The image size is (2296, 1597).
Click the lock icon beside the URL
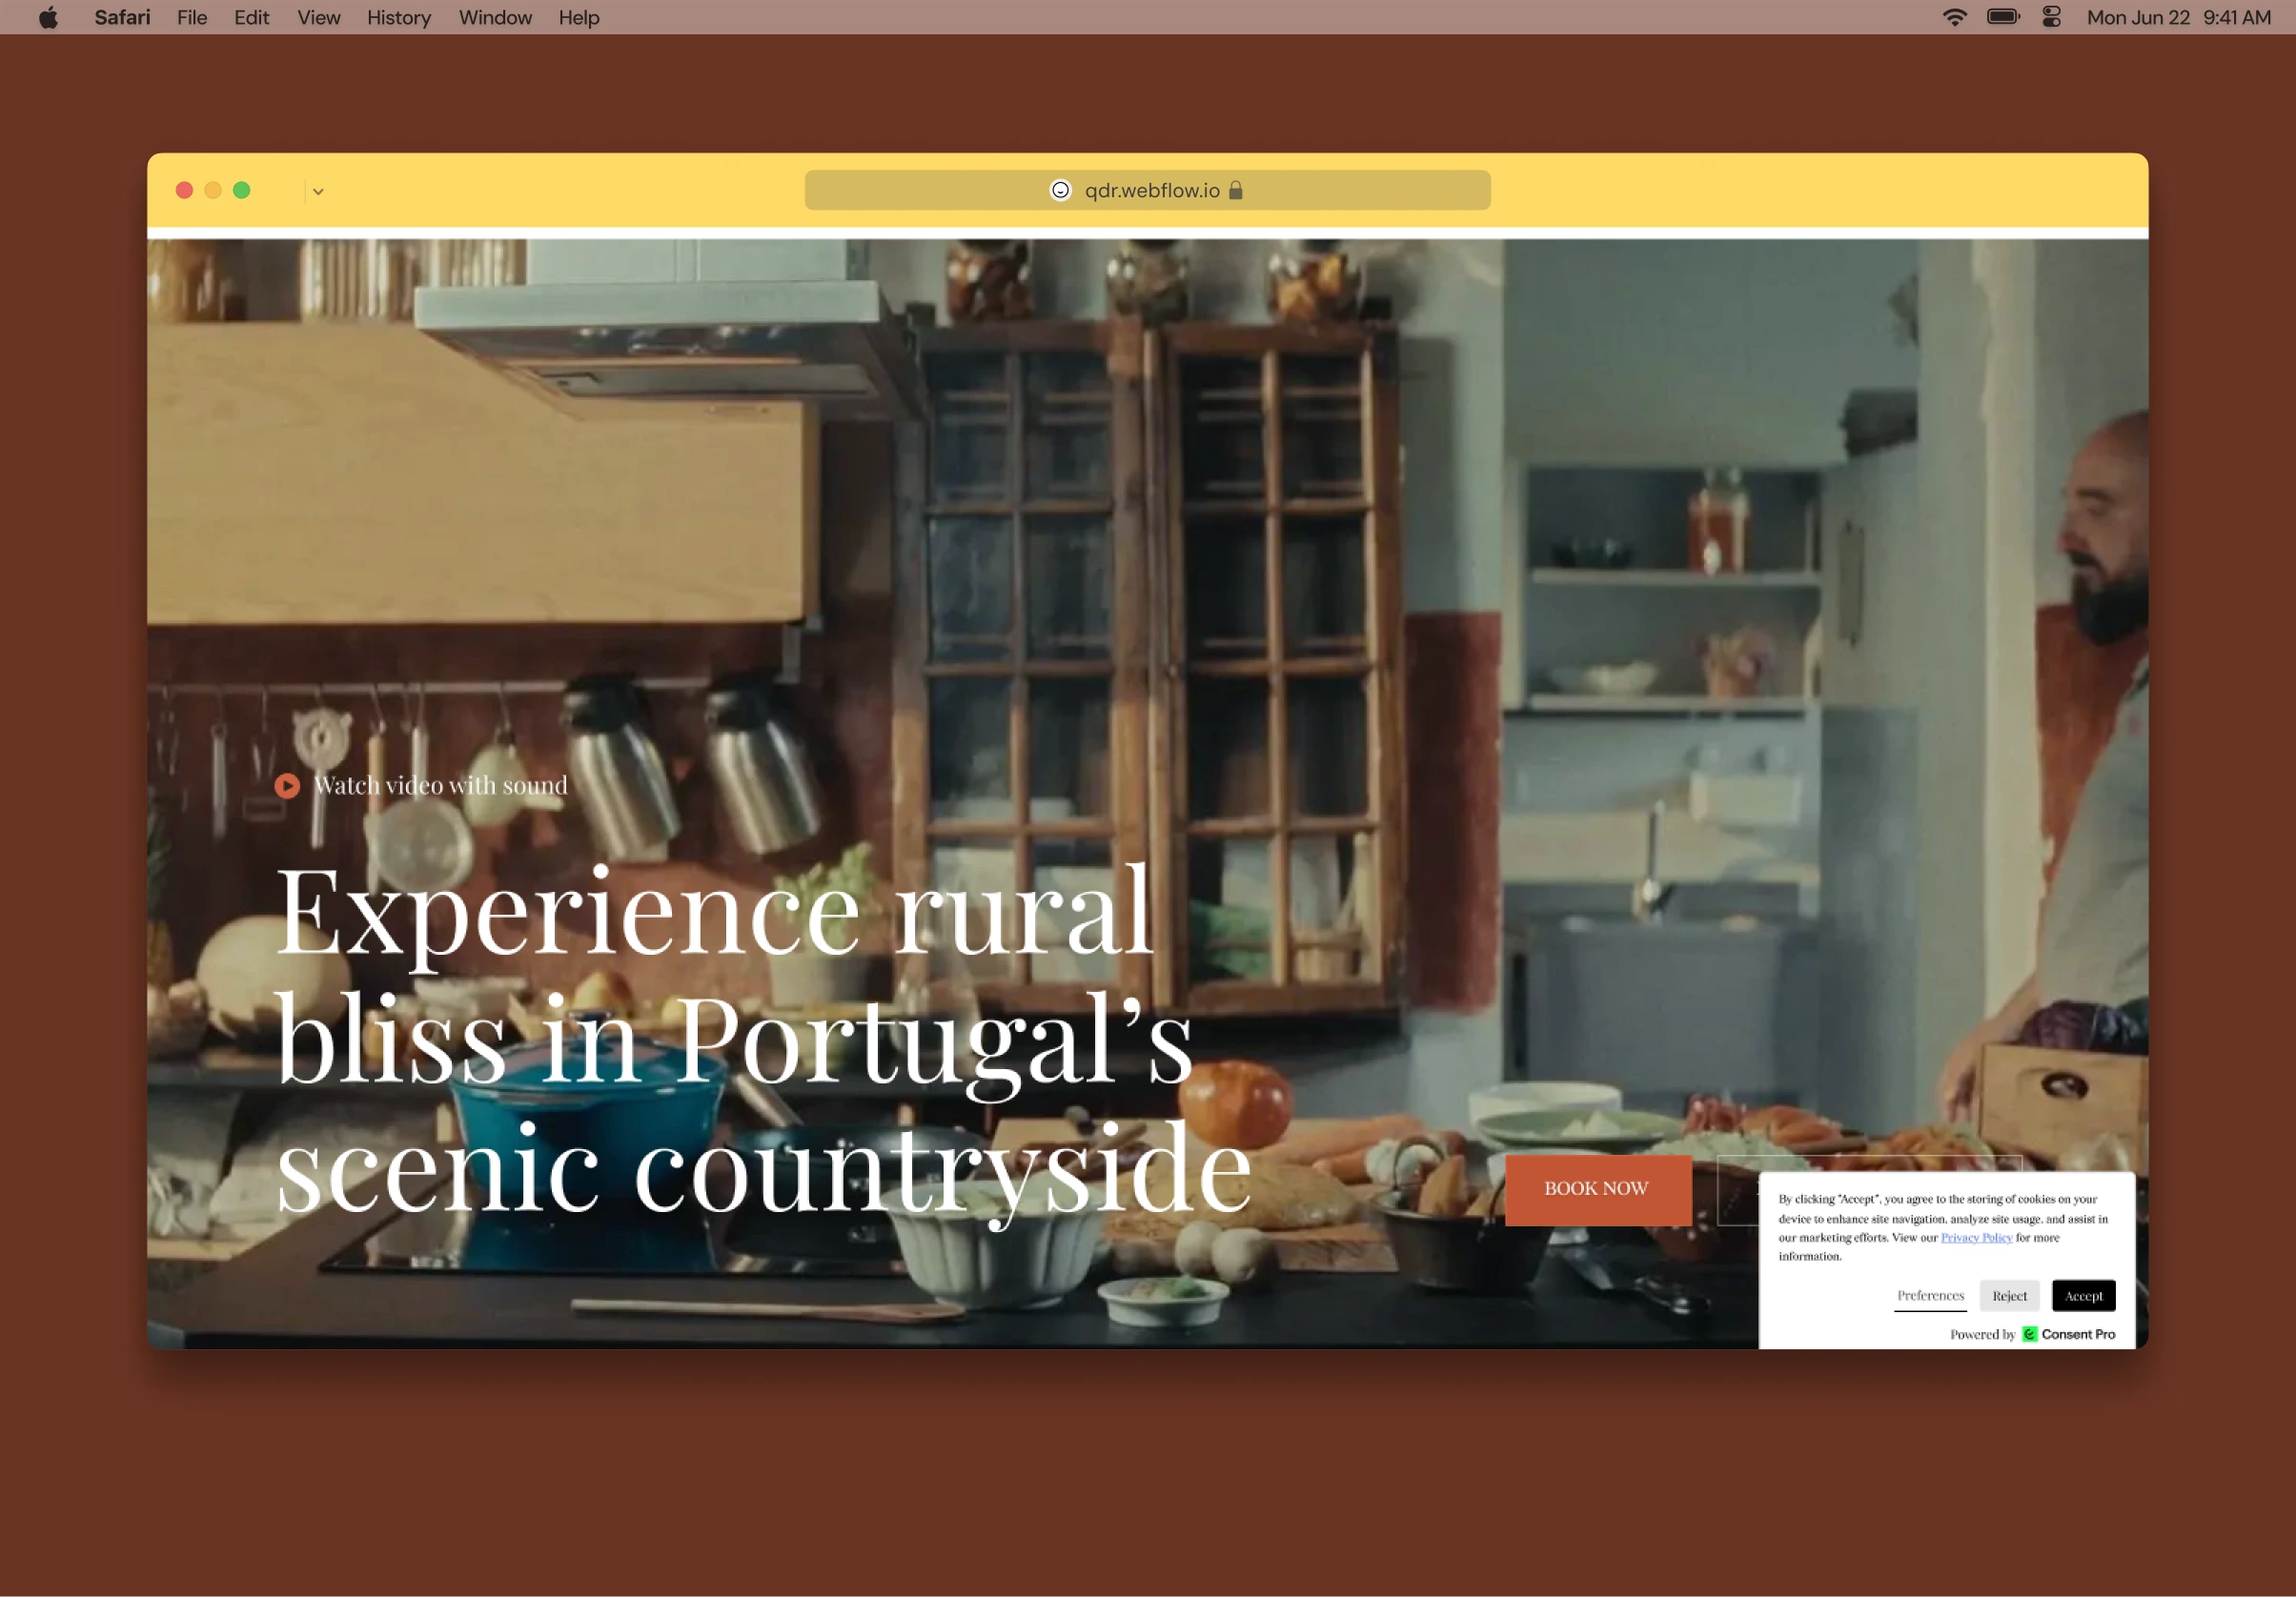tap(1236, 191)
